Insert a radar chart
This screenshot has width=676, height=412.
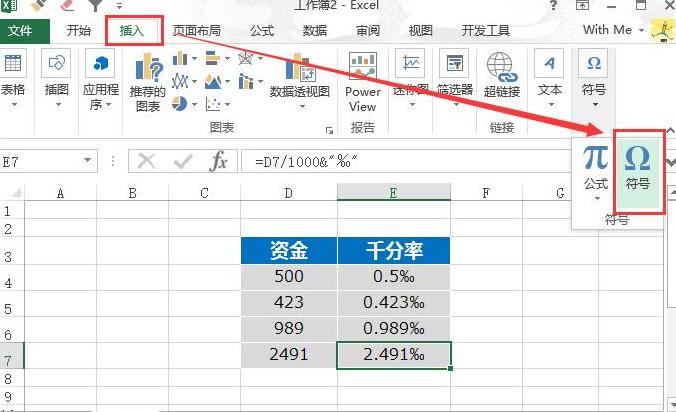click(x=250, y=58)
